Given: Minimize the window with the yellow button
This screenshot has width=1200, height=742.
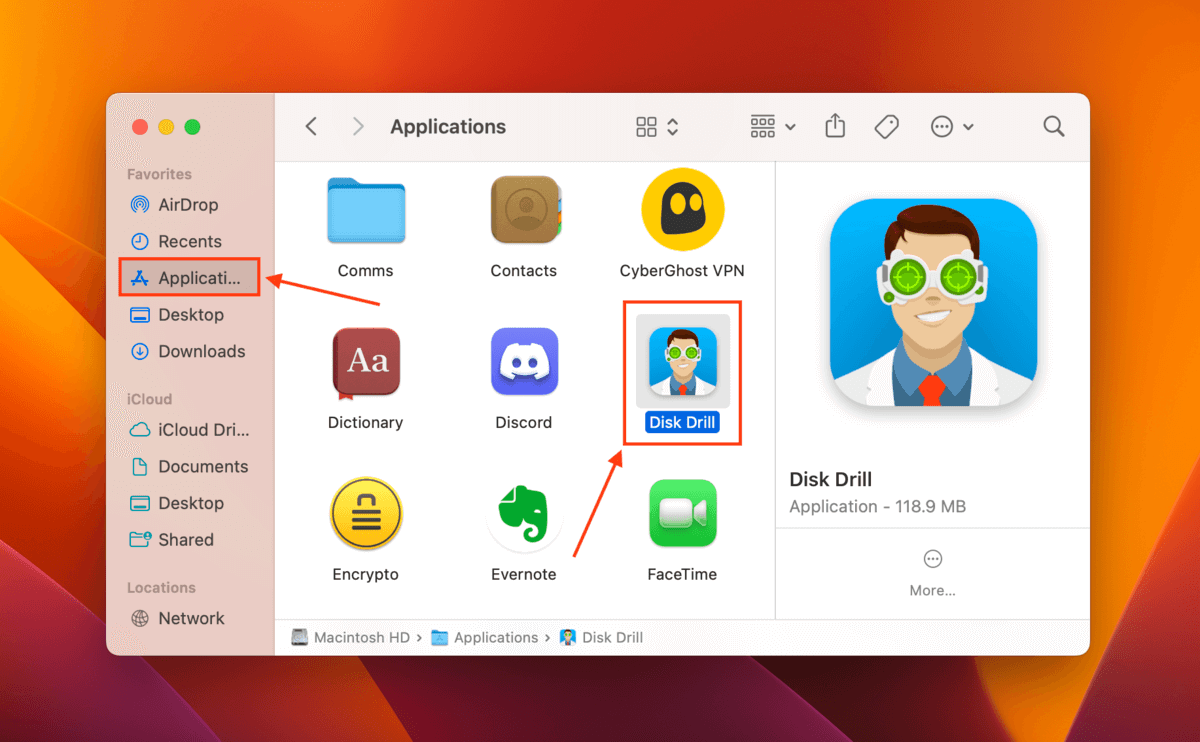Looking at the screenshot, I should [x=166, y=127].
